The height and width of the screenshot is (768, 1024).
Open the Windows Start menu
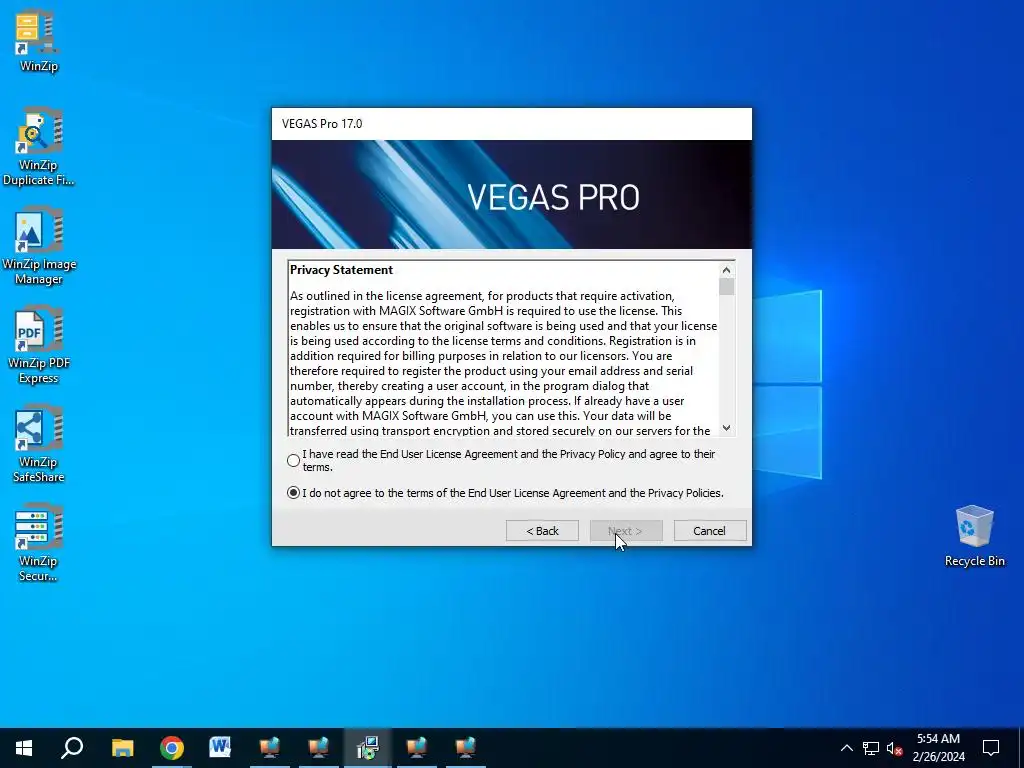[x=24, y=748]
